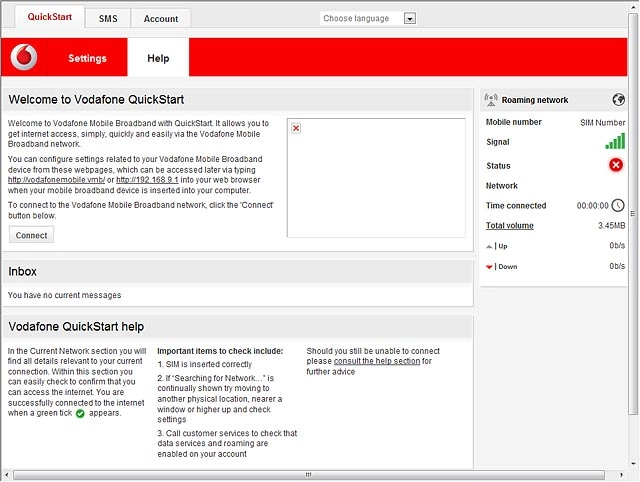
Task: Click '1. SIM is inserted correctly' item
Action: [205, 364]
